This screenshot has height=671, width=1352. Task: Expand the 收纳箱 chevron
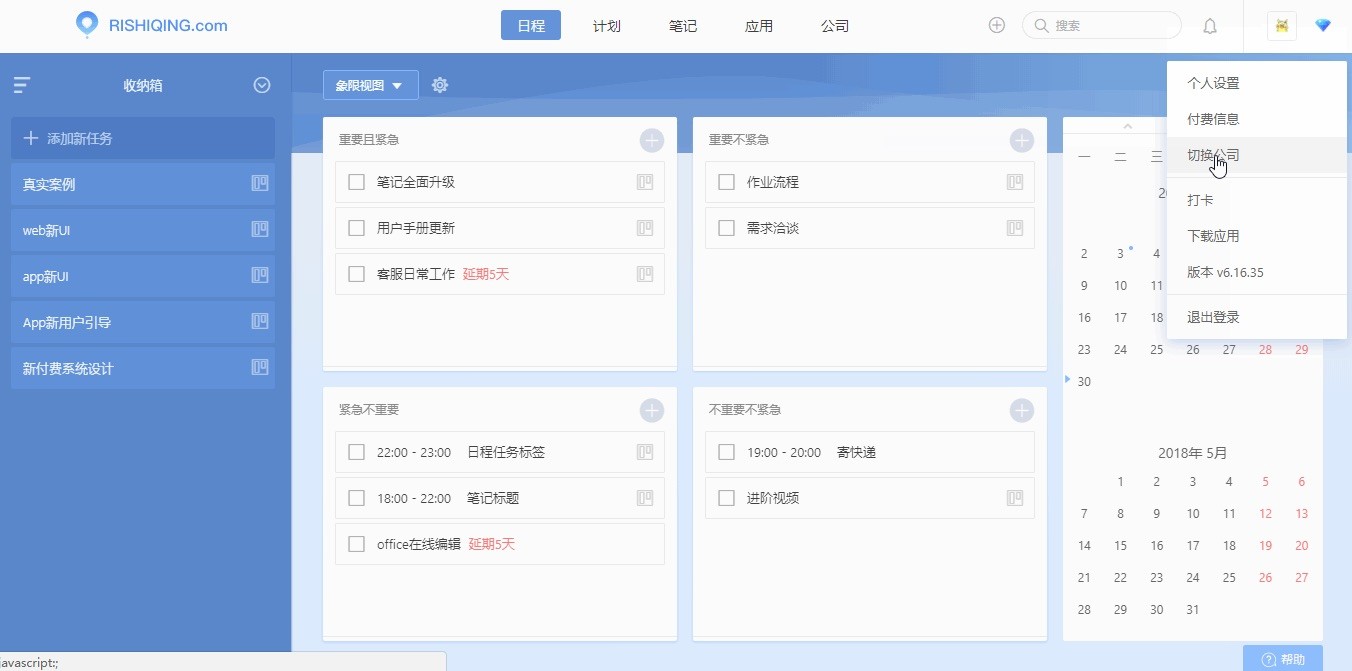point(262,85)
